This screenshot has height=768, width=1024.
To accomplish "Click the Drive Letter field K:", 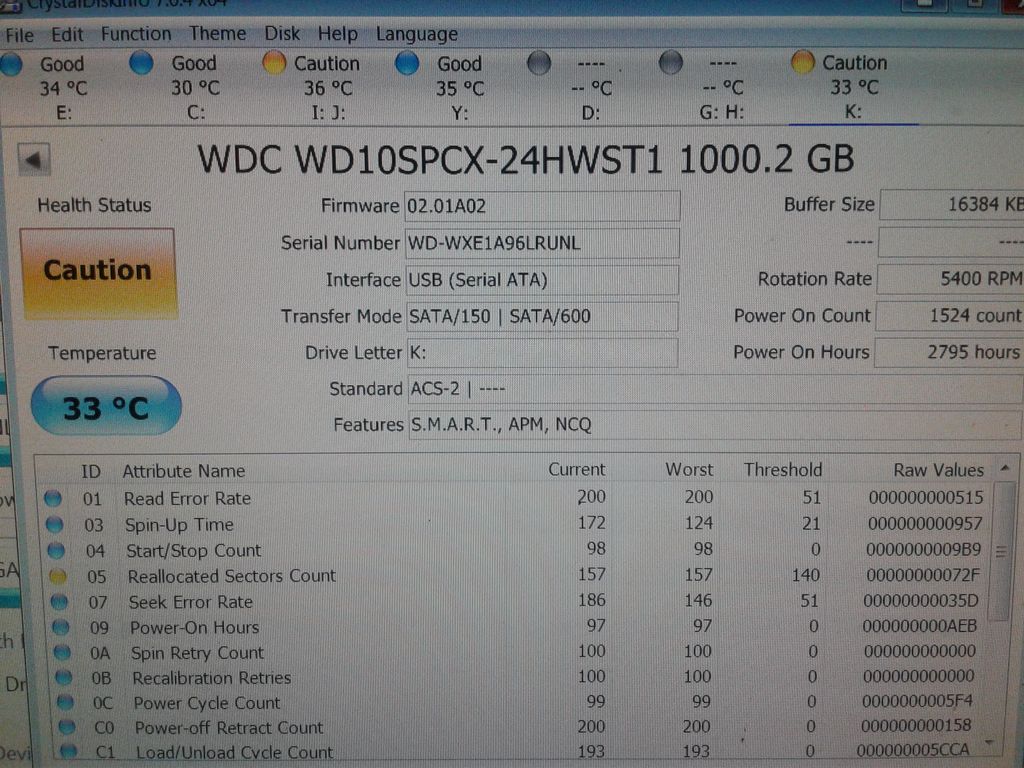I will pos(542,353).
